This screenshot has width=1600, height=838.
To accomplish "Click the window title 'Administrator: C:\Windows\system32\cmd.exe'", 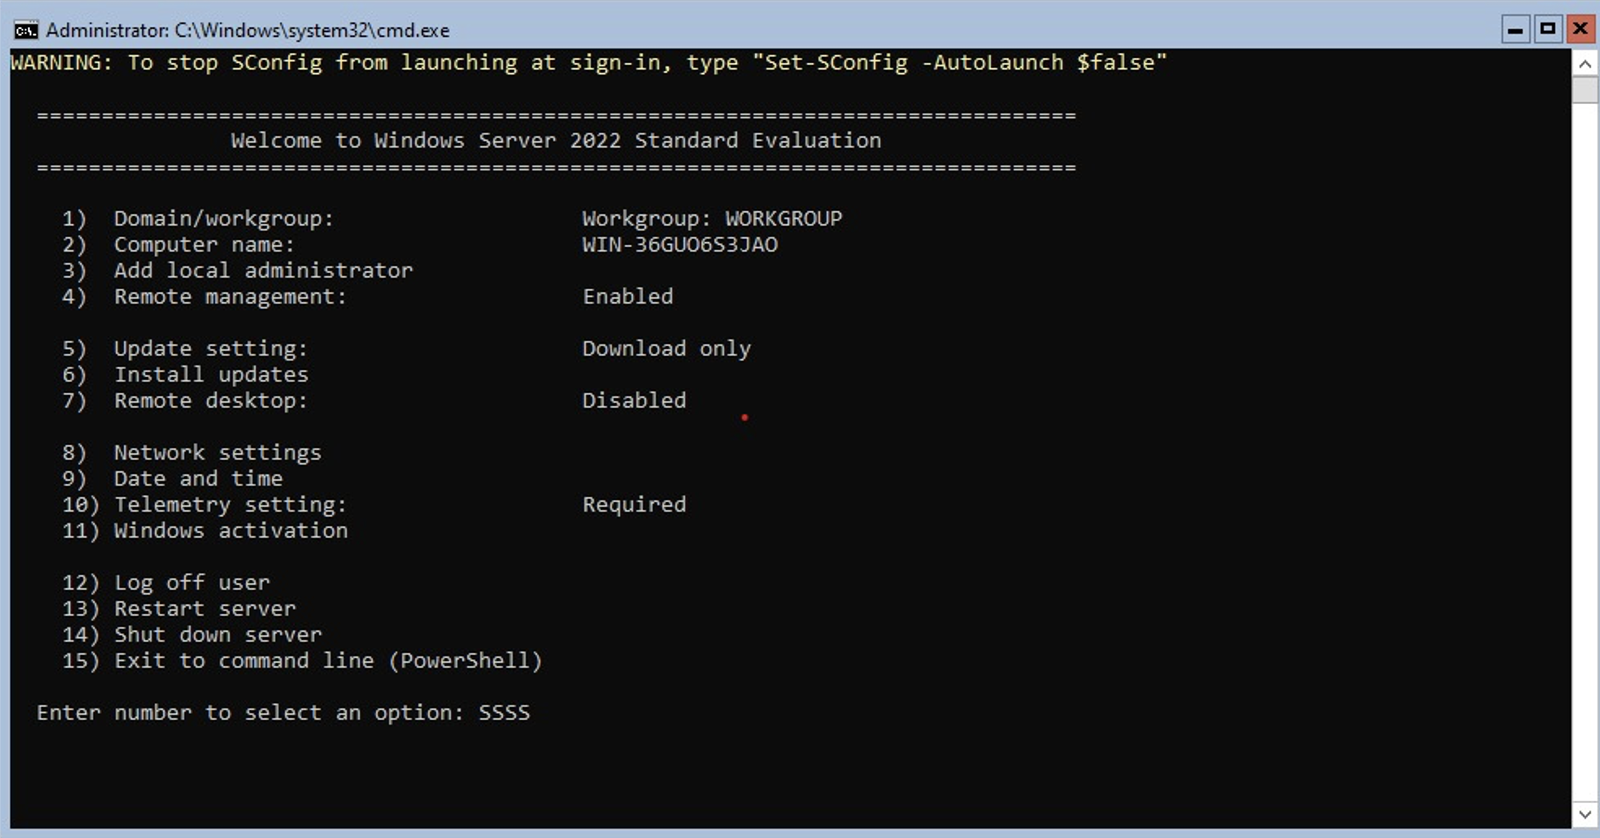I will click(248, 30).
